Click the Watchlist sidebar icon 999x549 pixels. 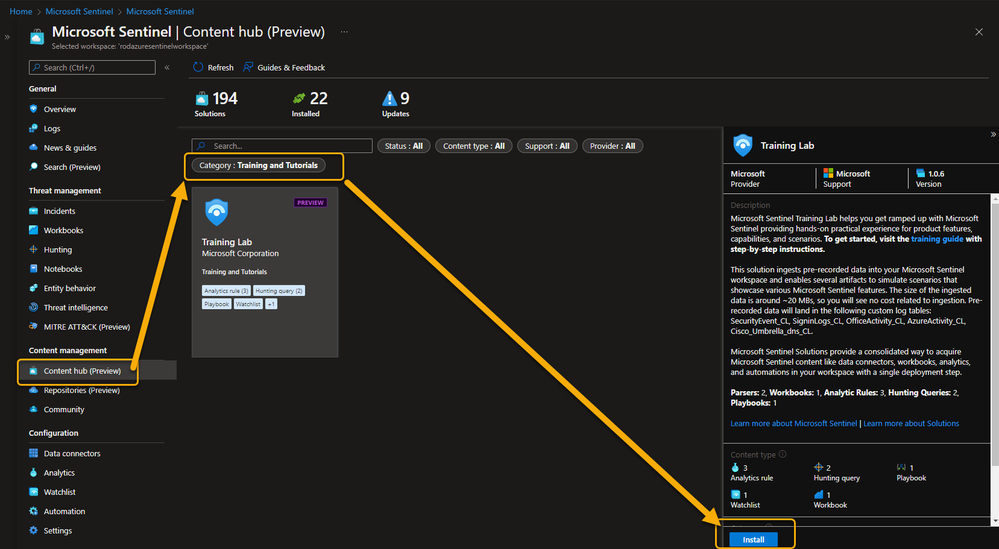34,492
